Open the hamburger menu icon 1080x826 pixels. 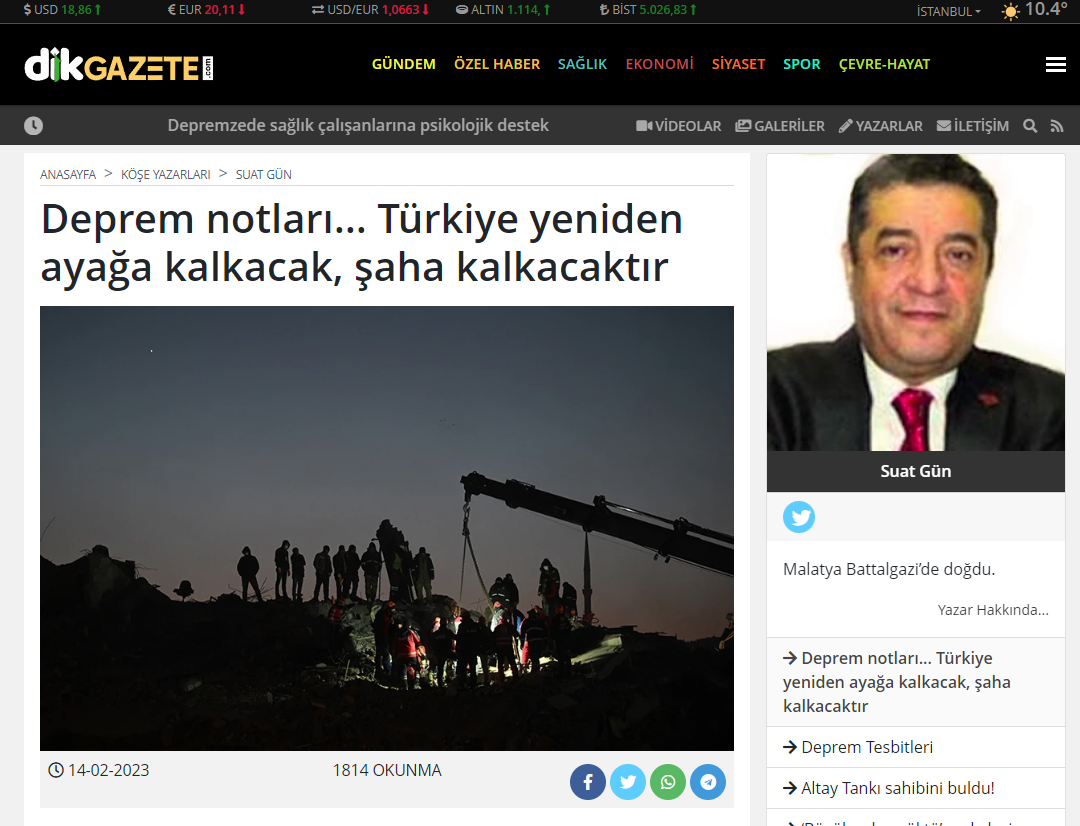[x=1055, y=65]
